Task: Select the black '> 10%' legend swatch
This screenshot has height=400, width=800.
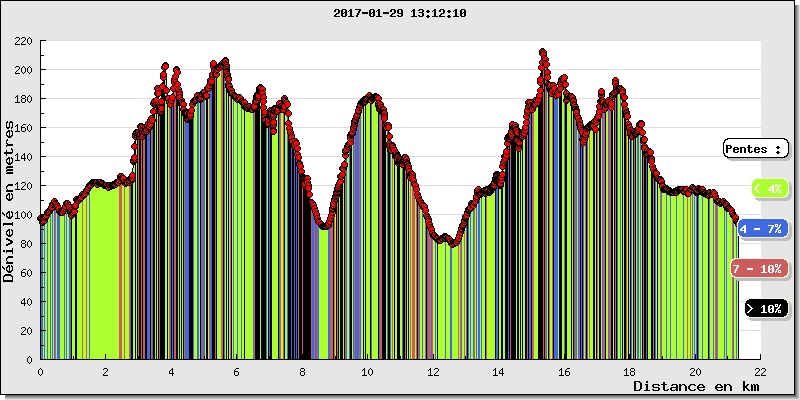Action: 765,308
